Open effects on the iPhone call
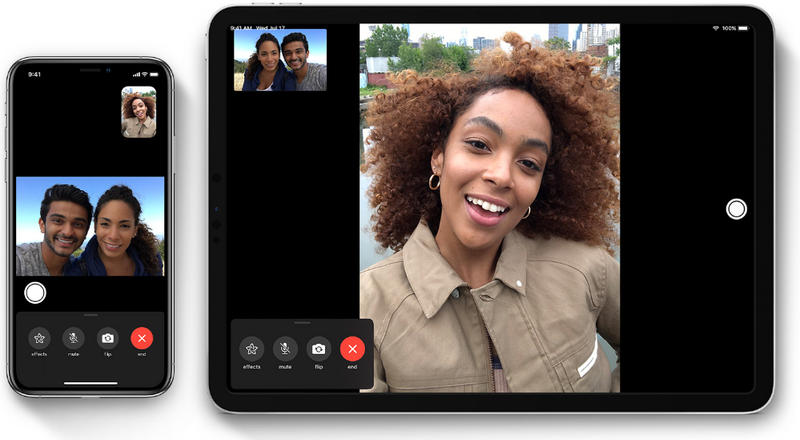Viewport: 800px width, 440px height. (x=39, y=338)
